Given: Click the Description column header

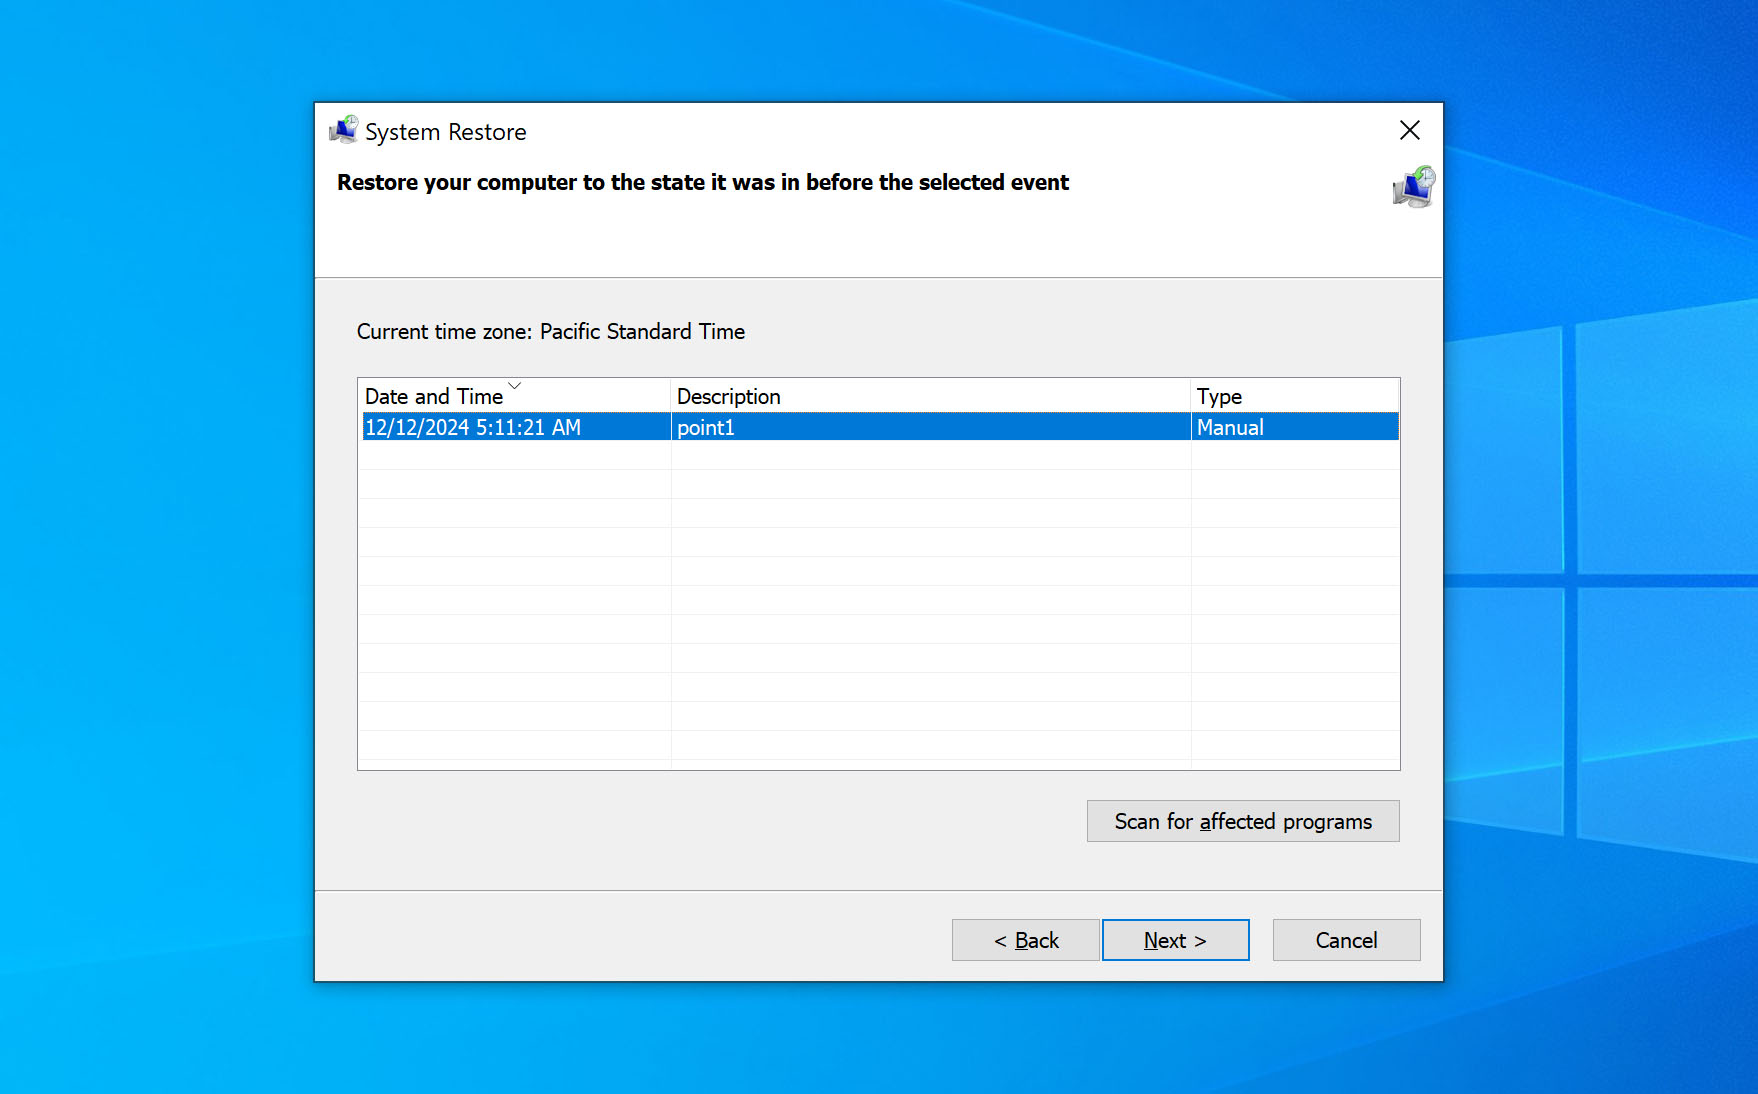Looking at the screenshot, I should 931,396.
